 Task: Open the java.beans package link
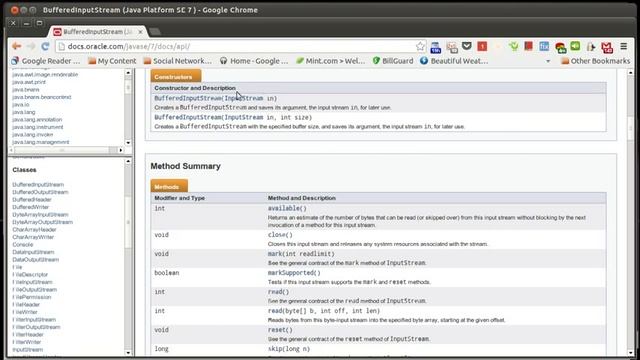coord(26,89)
